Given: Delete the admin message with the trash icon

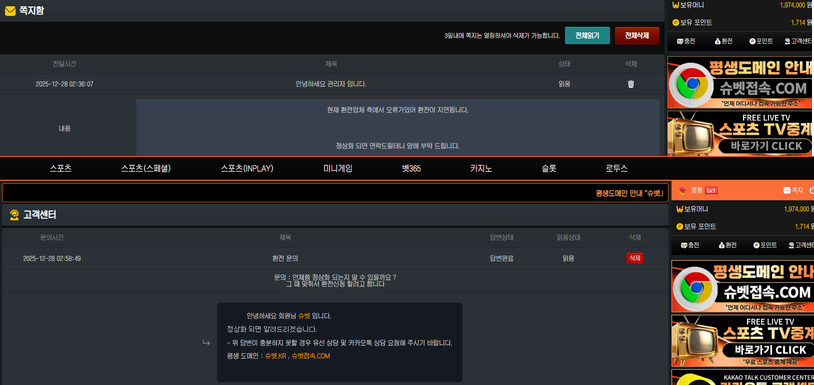Looking at the screenshot, I should pos(631,84).
